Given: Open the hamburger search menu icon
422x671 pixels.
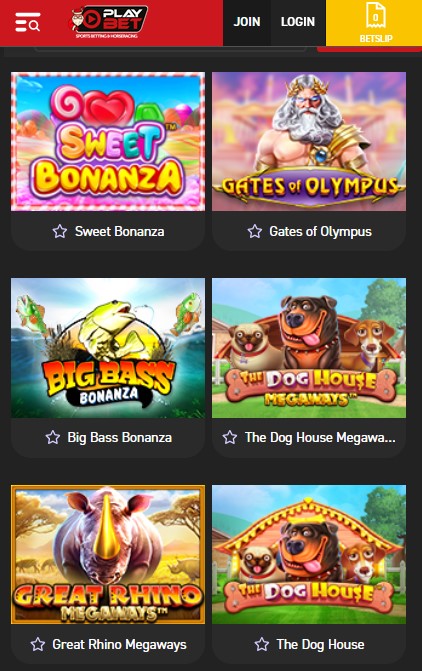Looking at the screenshot, I should [28, 22].
